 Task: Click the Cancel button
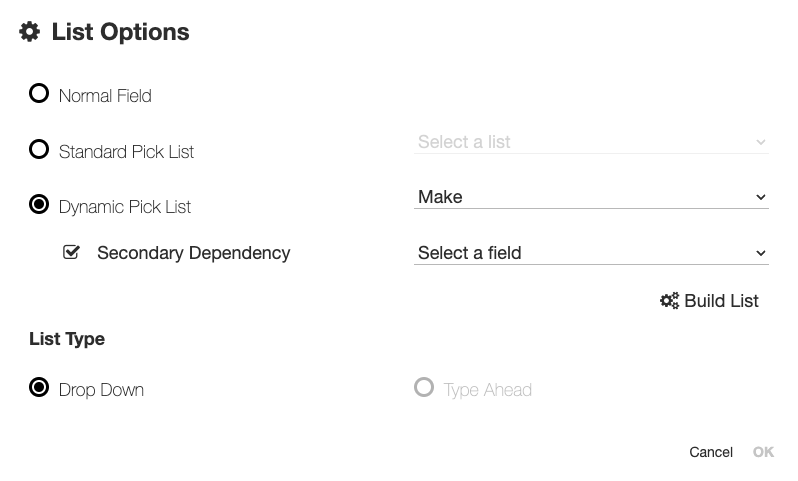click(711, 453)
